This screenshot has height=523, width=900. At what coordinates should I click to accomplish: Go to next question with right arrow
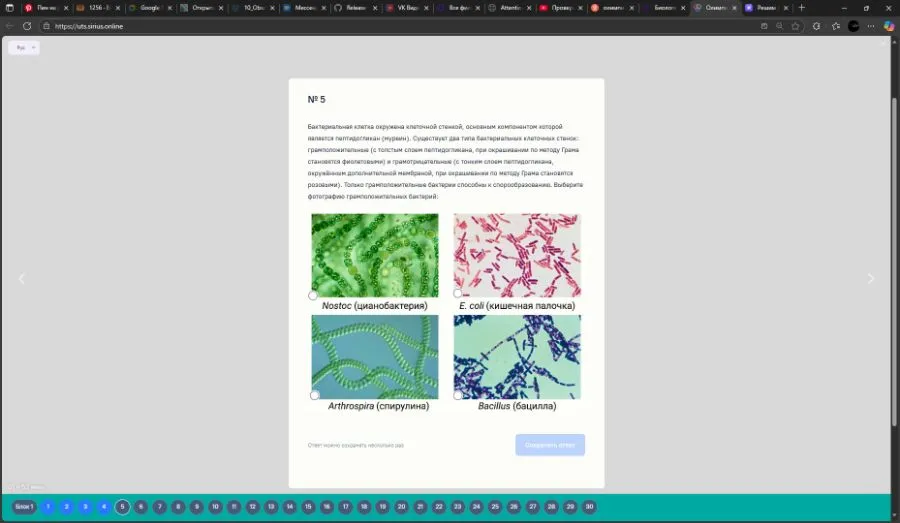pos(870,279)
